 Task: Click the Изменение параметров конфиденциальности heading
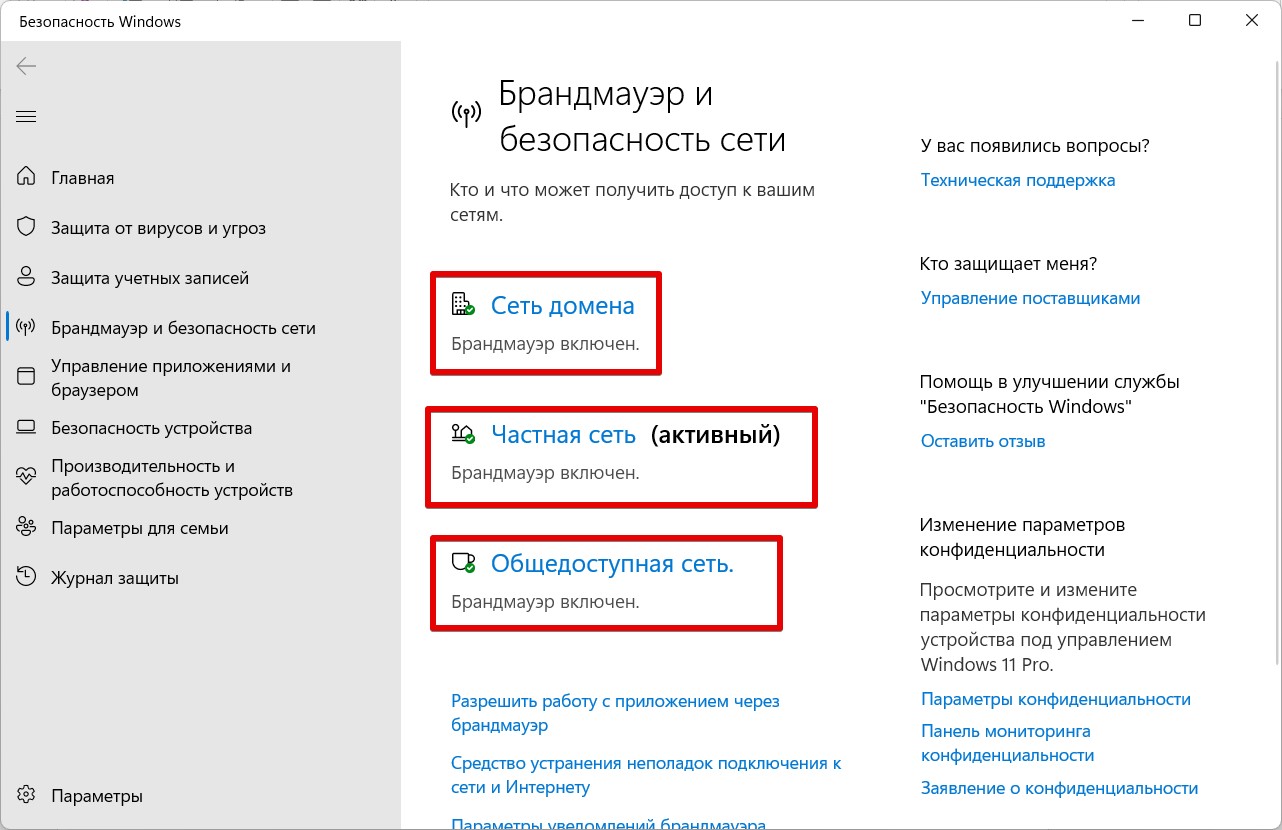[1022, 537]
